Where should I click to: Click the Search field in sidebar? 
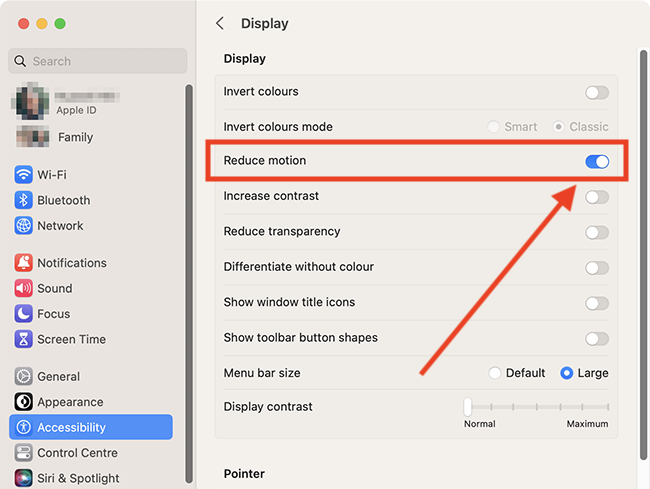[x=98, y=61]
